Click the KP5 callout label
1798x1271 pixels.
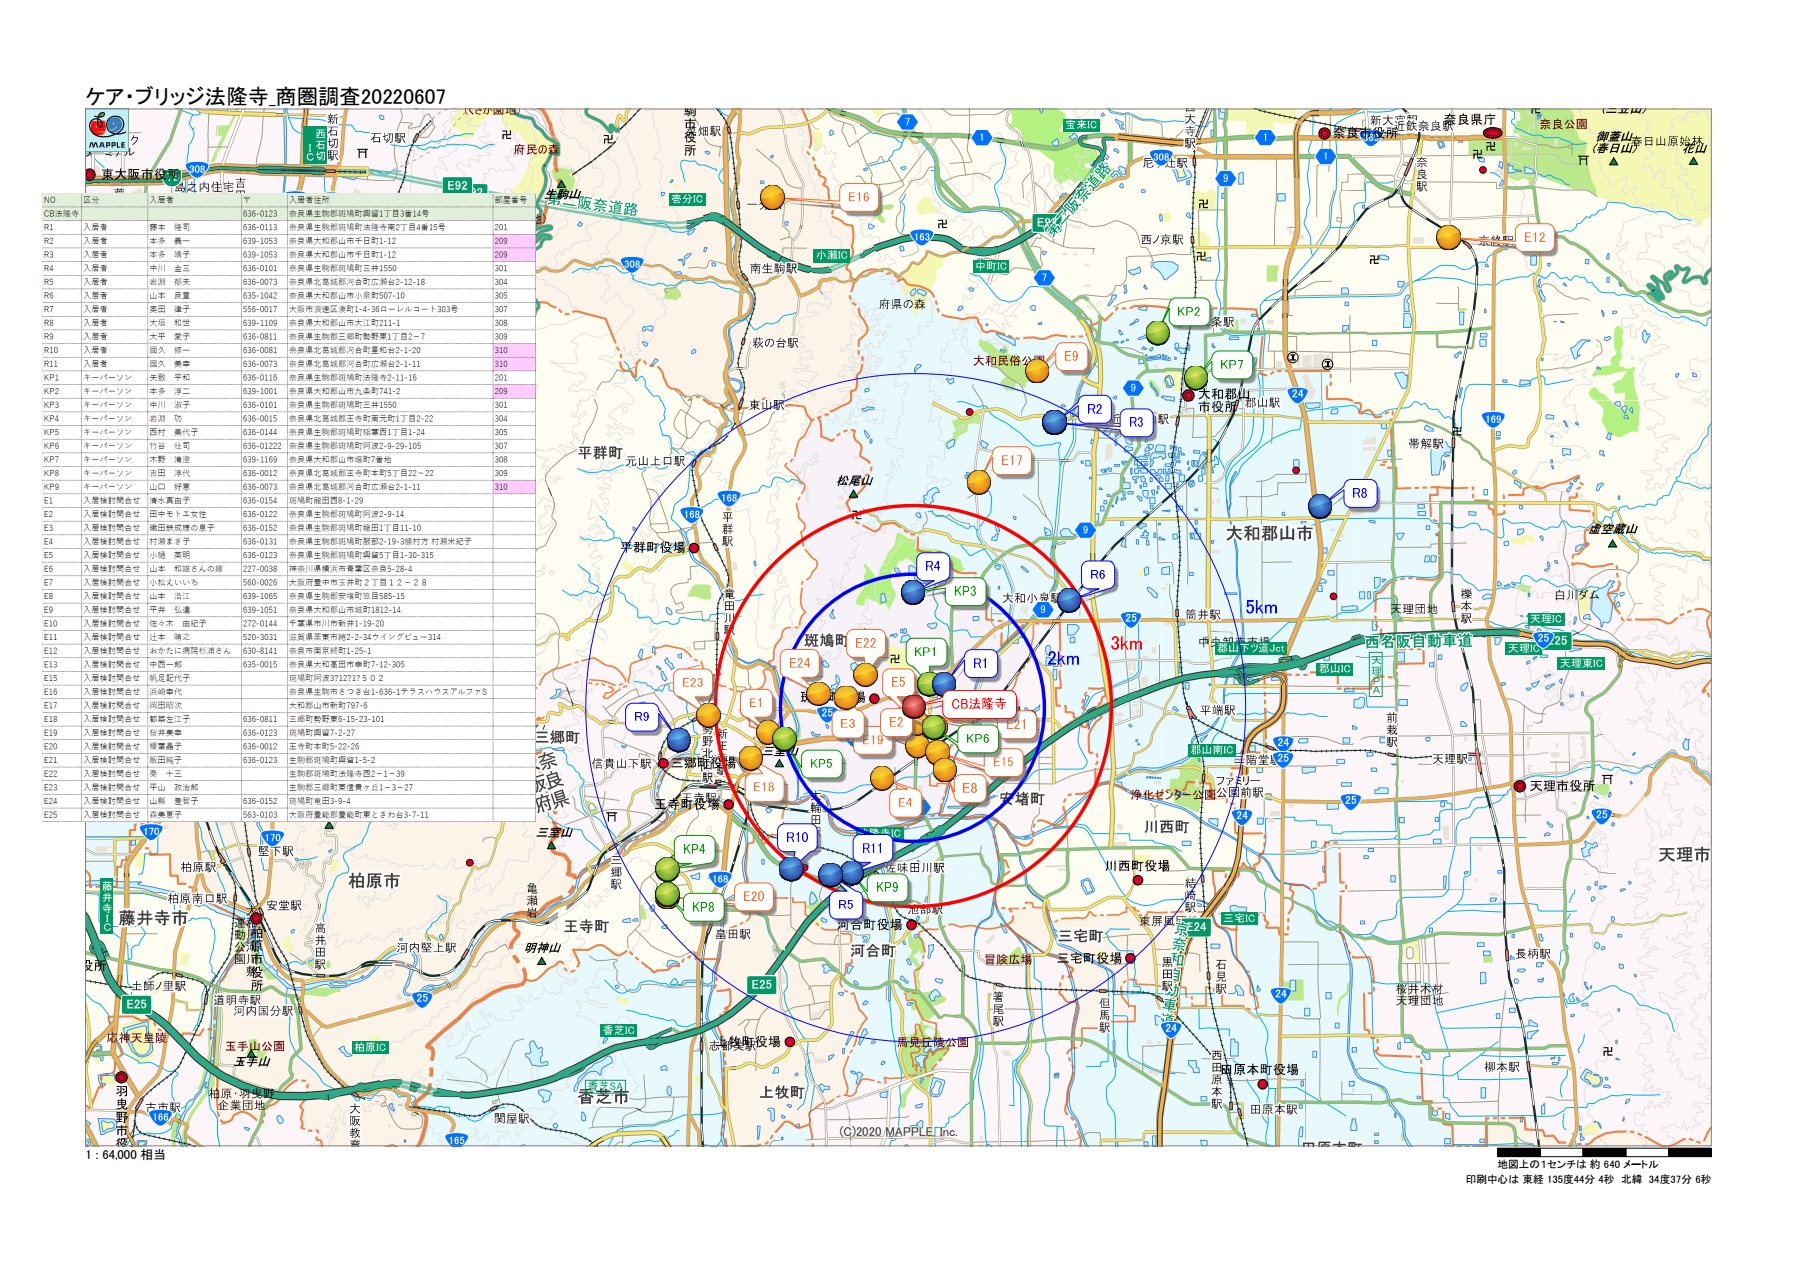821,763
